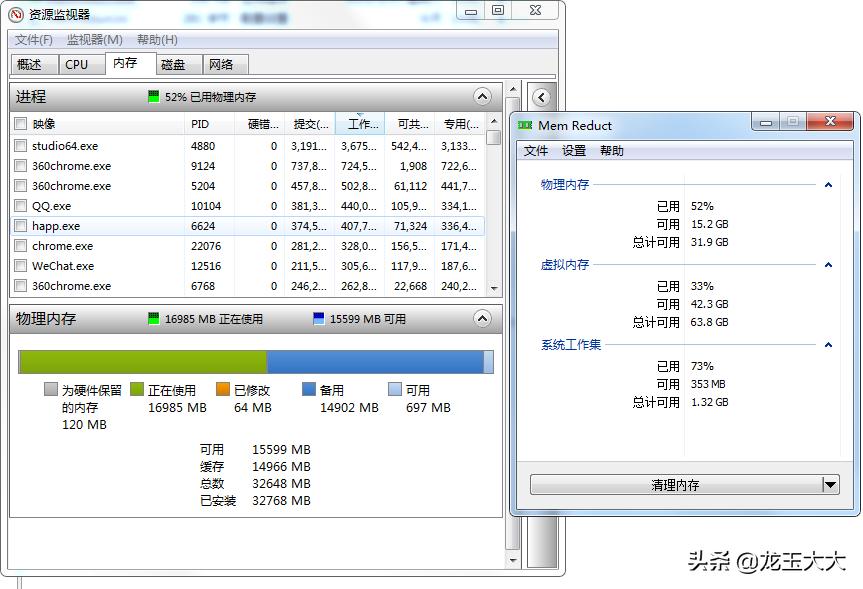Check the WeChat.exe process checkbox
The width and height of the screenshot is (863, 589).
[21, 266]
